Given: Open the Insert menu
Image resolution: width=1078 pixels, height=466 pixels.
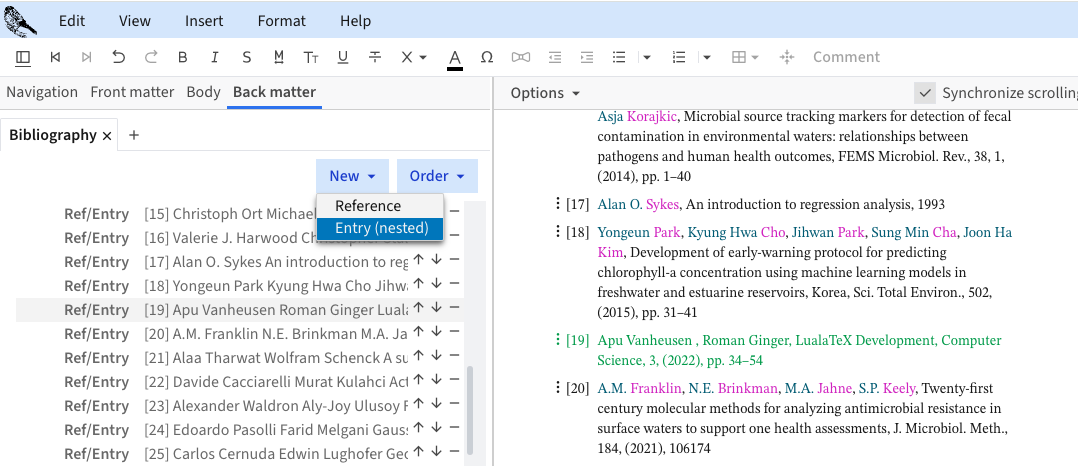Looking at the screenshot, I should coord(204,21).
